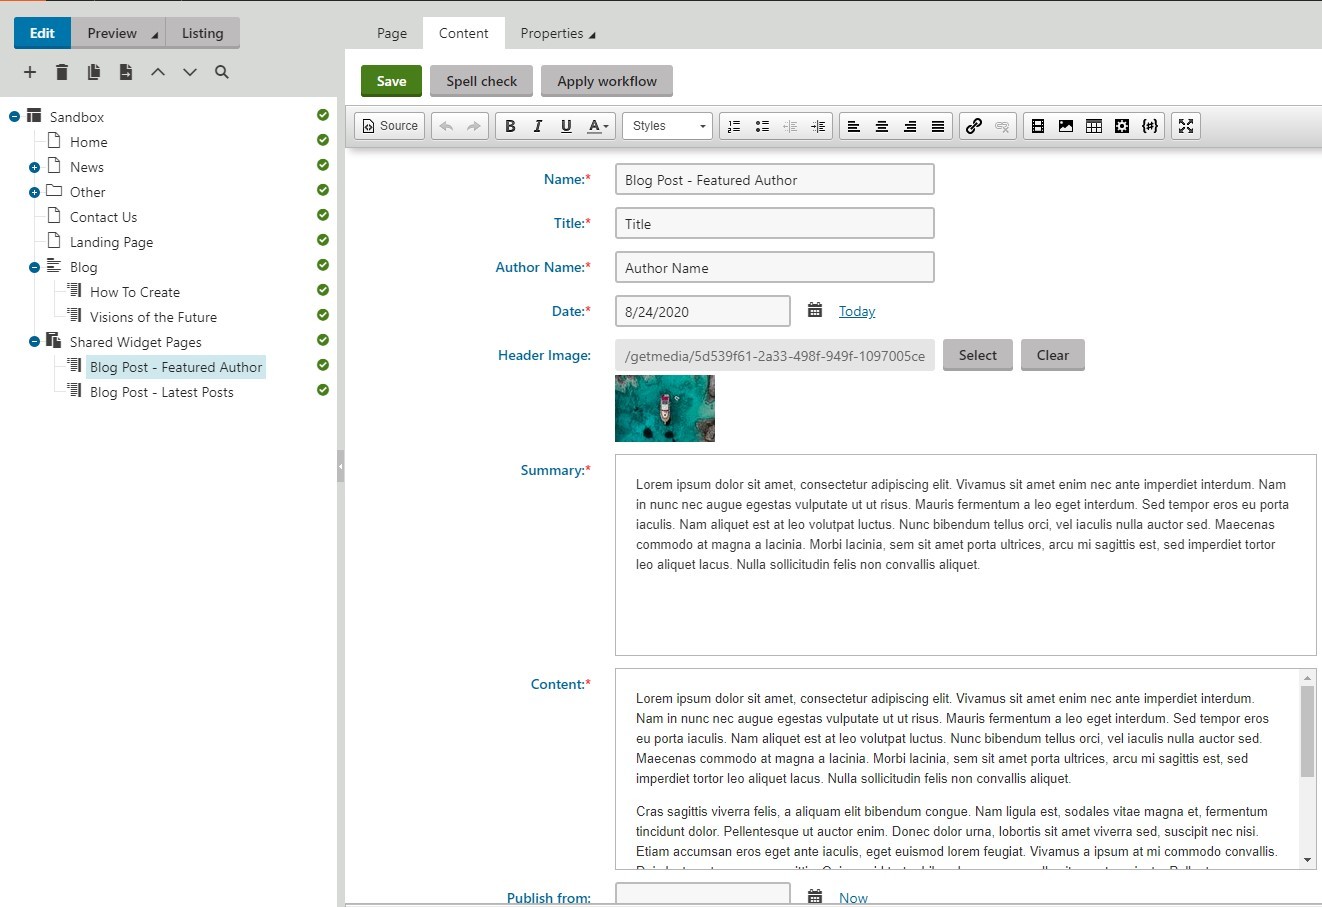Click the insert link chain icon
The width and height of the screenshot is (1322, 907).
(974, 126)
